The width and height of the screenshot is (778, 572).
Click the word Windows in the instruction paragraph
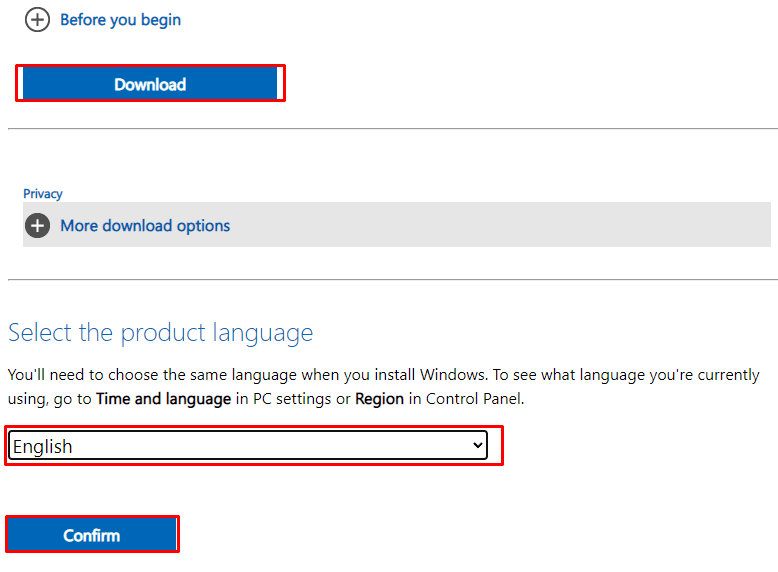tap(452, 375)
